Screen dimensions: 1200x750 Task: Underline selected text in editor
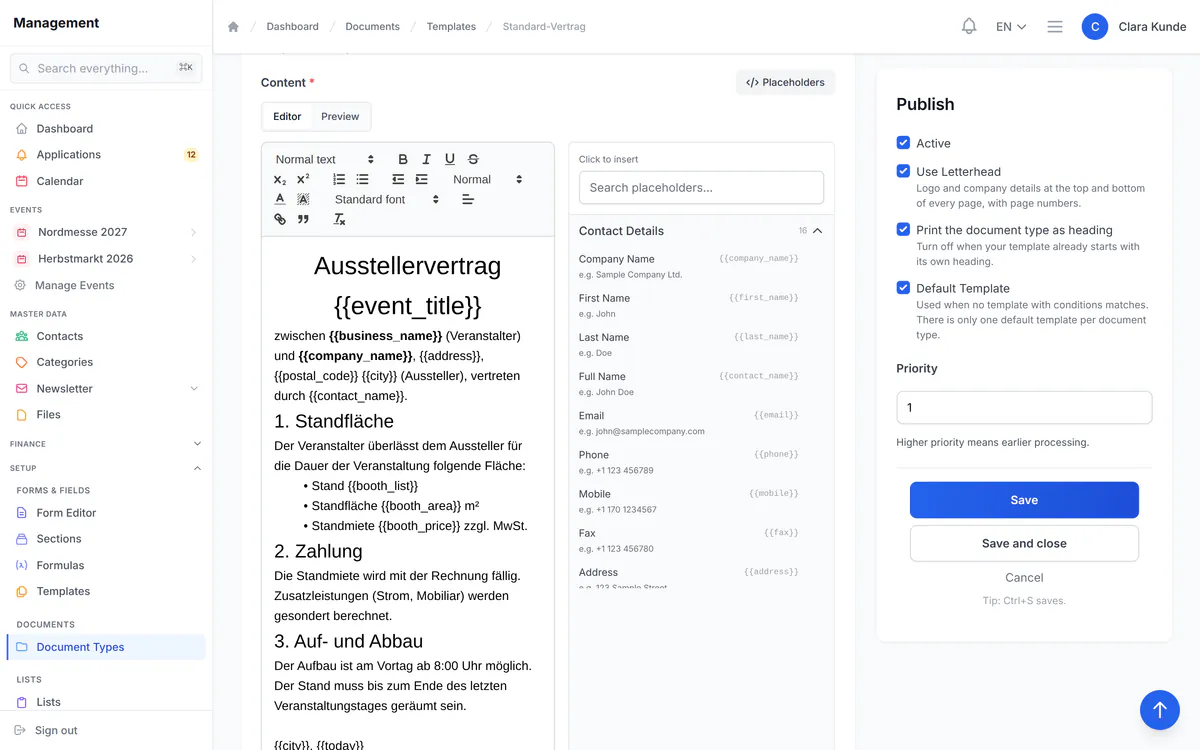click(x=450, y=159)
